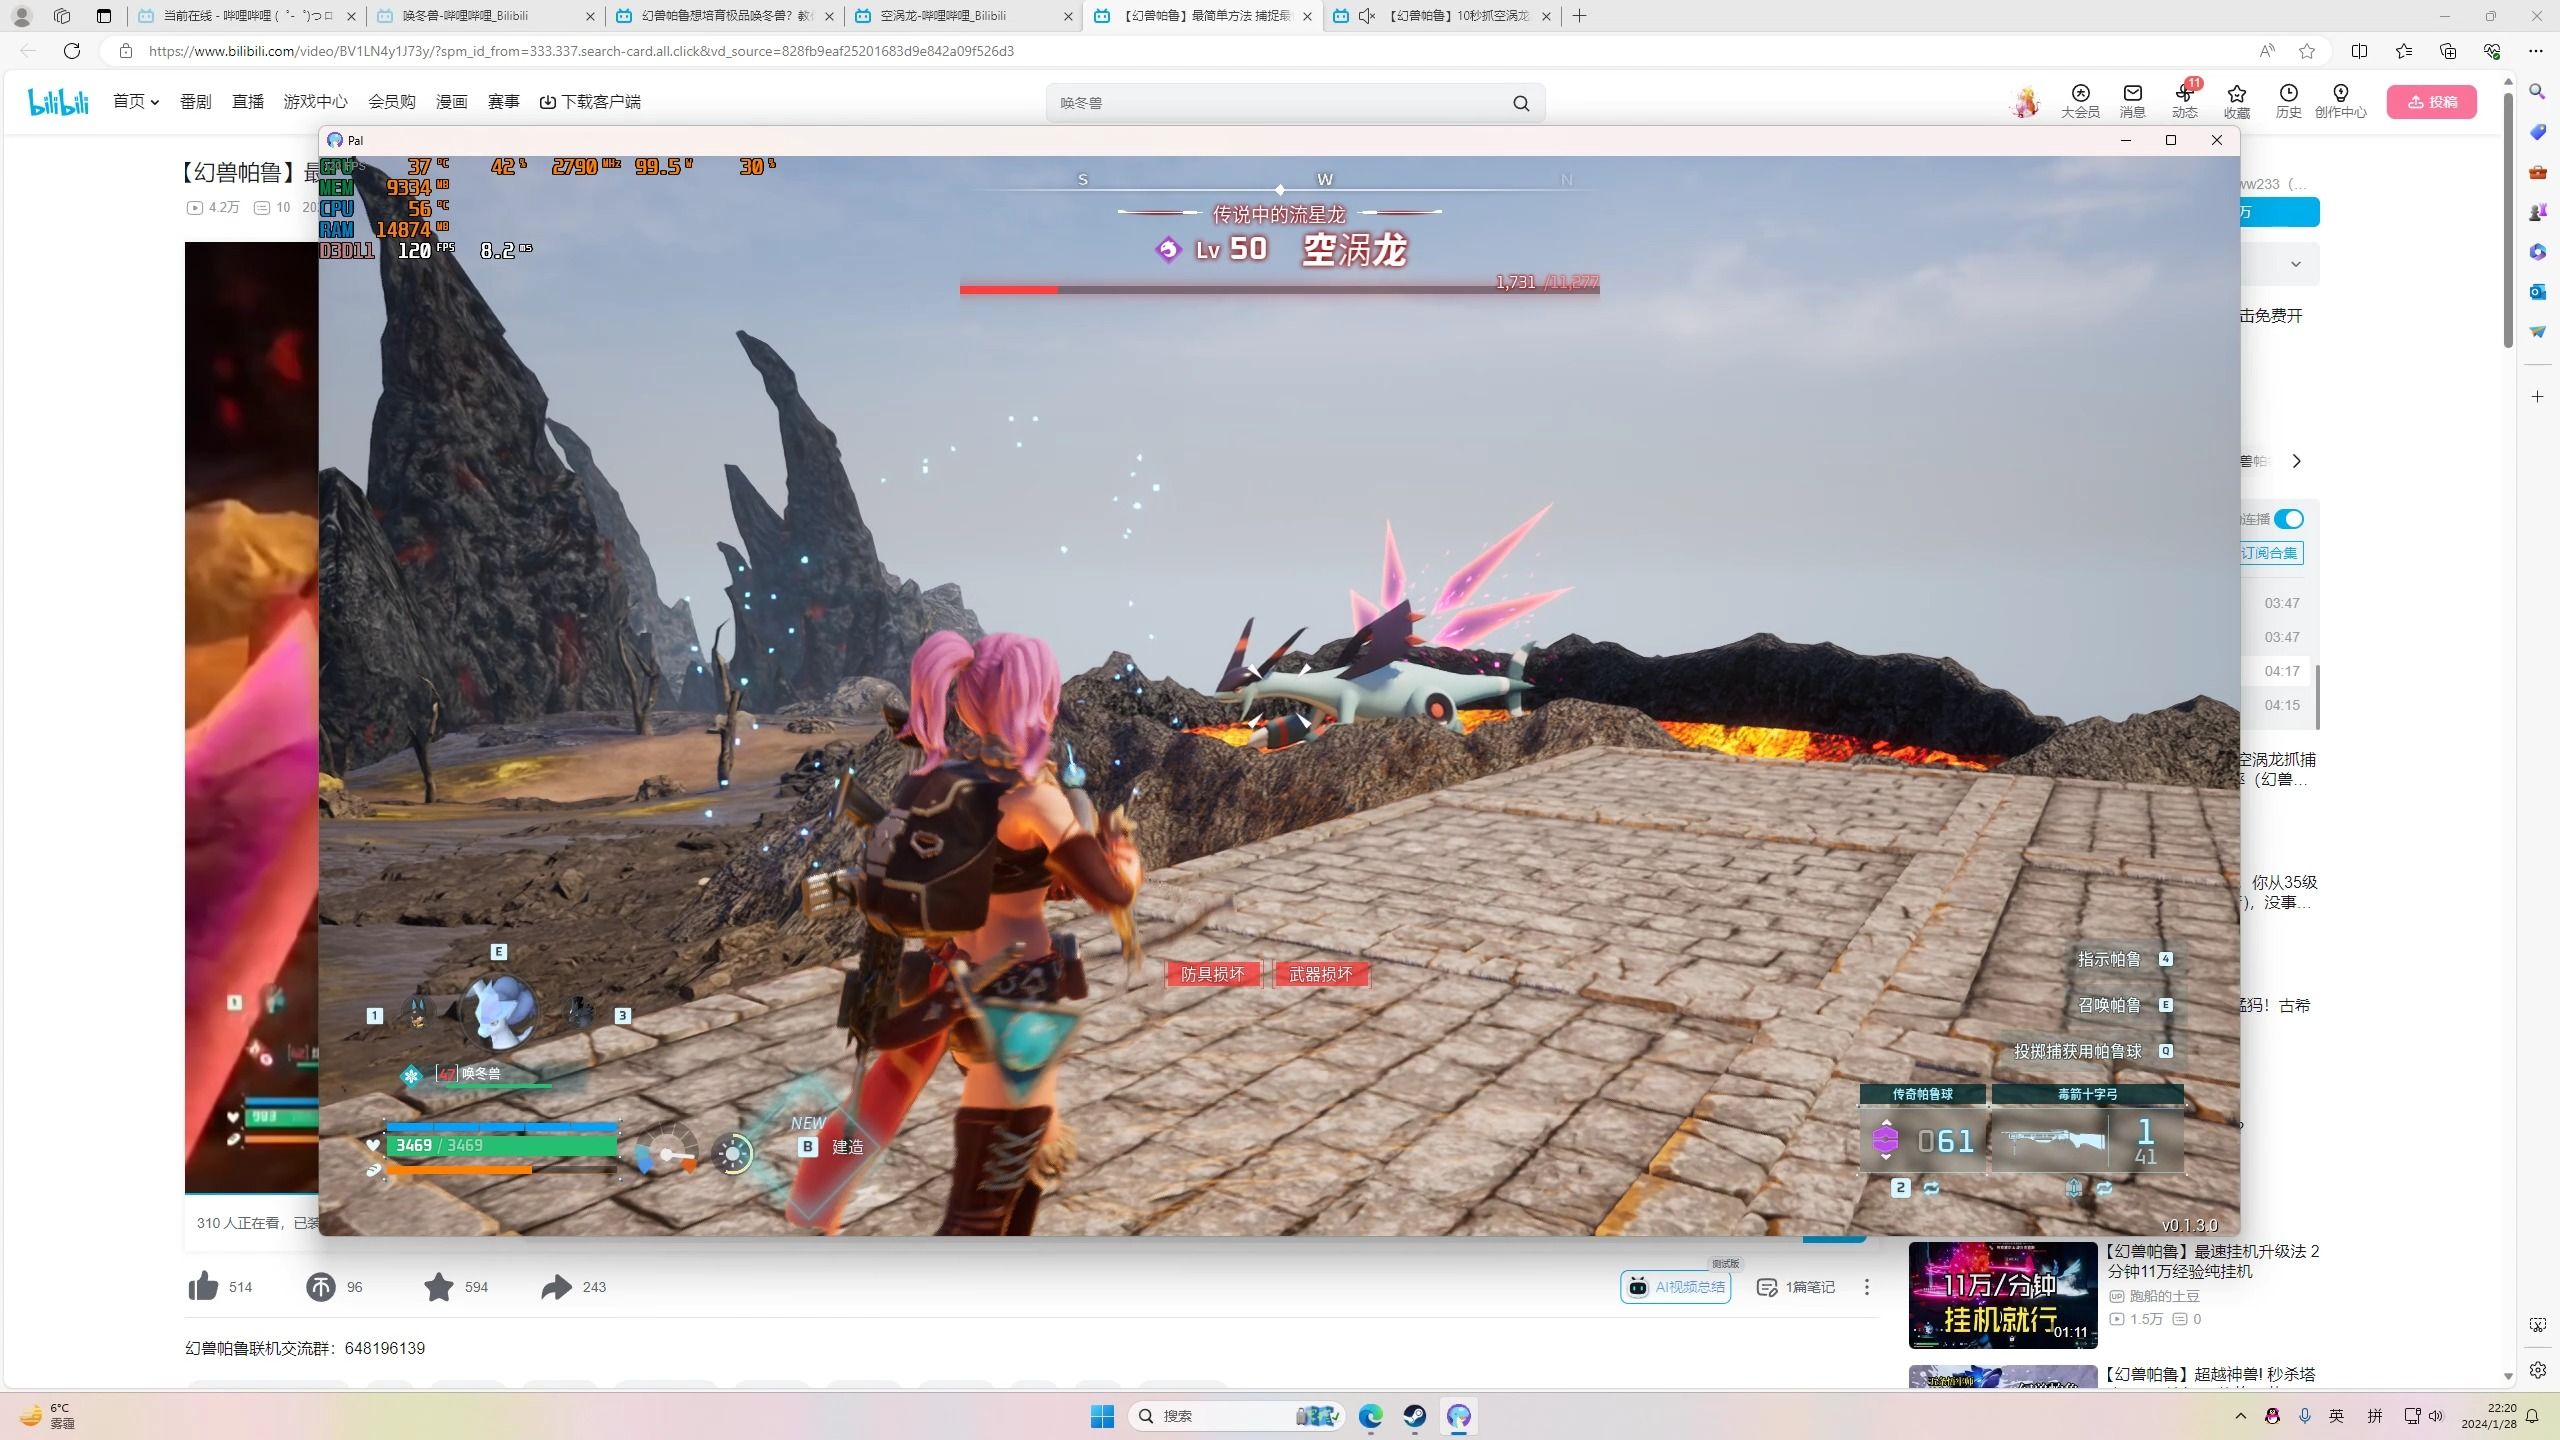
Task: Open the 11万/分钟 recommended video thumbnail
Action: coord(2003,1295)
